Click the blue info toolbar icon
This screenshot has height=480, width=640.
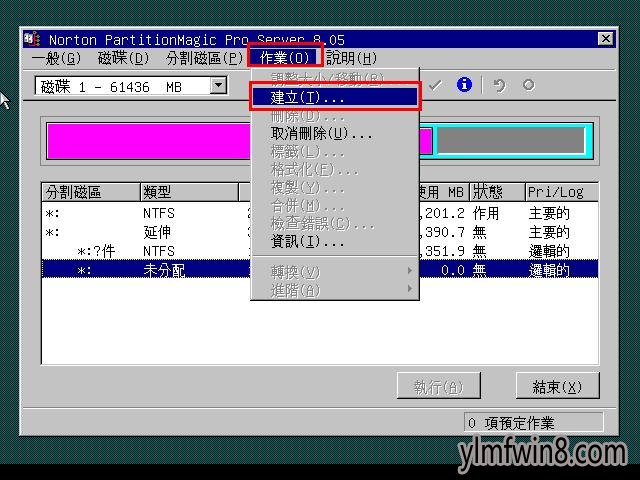pos(464,85)
